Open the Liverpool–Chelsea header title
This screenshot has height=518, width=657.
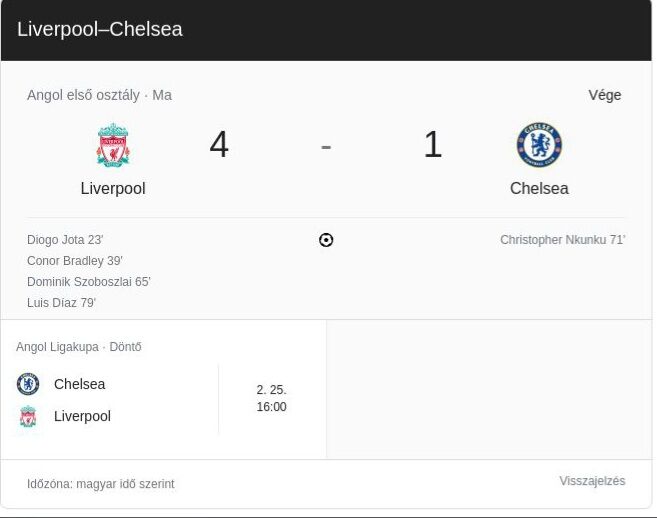point(100,29)
